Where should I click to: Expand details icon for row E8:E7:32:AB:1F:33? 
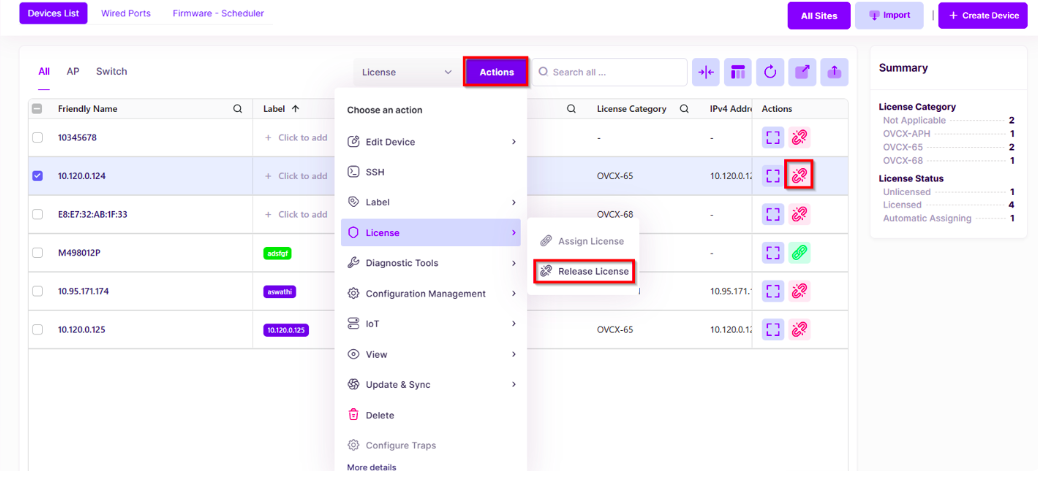click(x=773, y=214)
